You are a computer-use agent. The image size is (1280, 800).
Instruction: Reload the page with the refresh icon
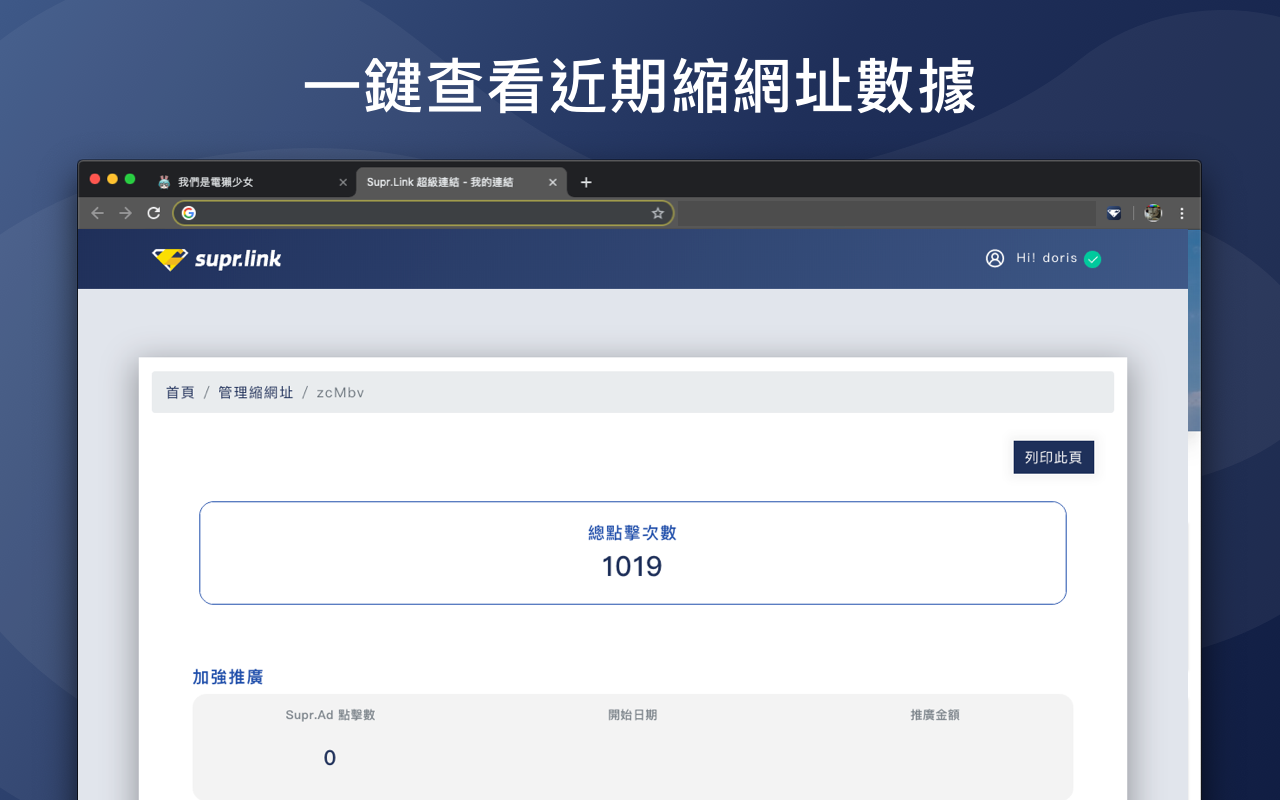click(154, 213)
